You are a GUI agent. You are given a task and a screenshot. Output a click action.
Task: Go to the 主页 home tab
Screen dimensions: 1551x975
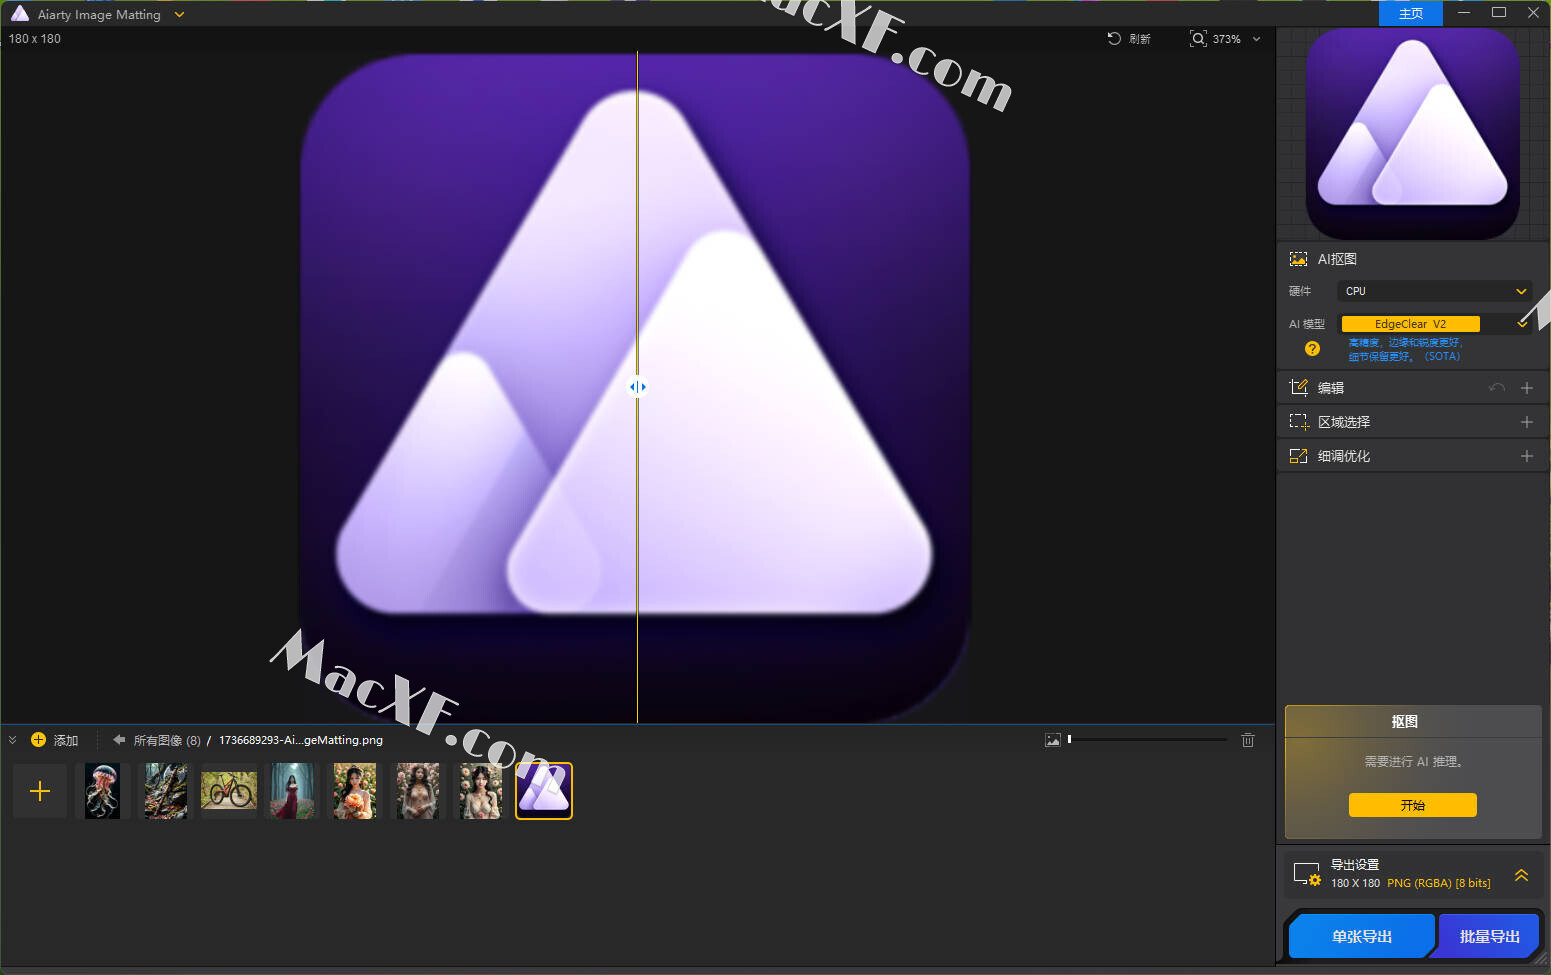pos(1411,13)
